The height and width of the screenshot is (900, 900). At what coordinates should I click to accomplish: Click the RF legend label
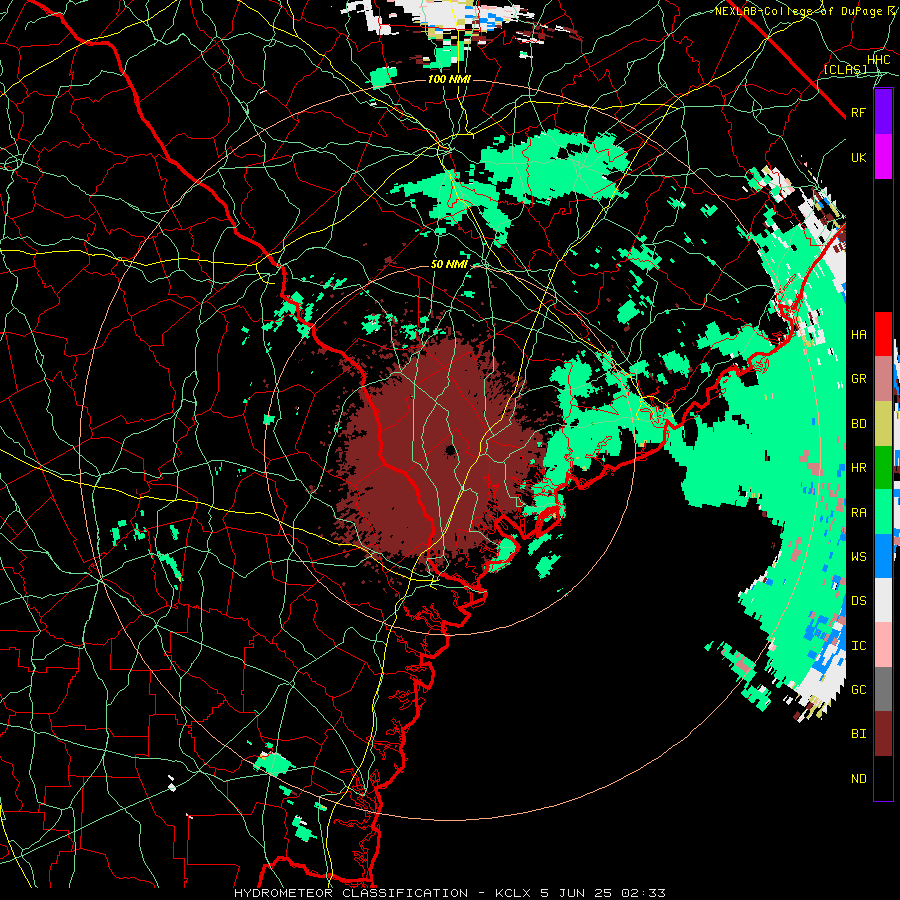(x=859, y=112)
